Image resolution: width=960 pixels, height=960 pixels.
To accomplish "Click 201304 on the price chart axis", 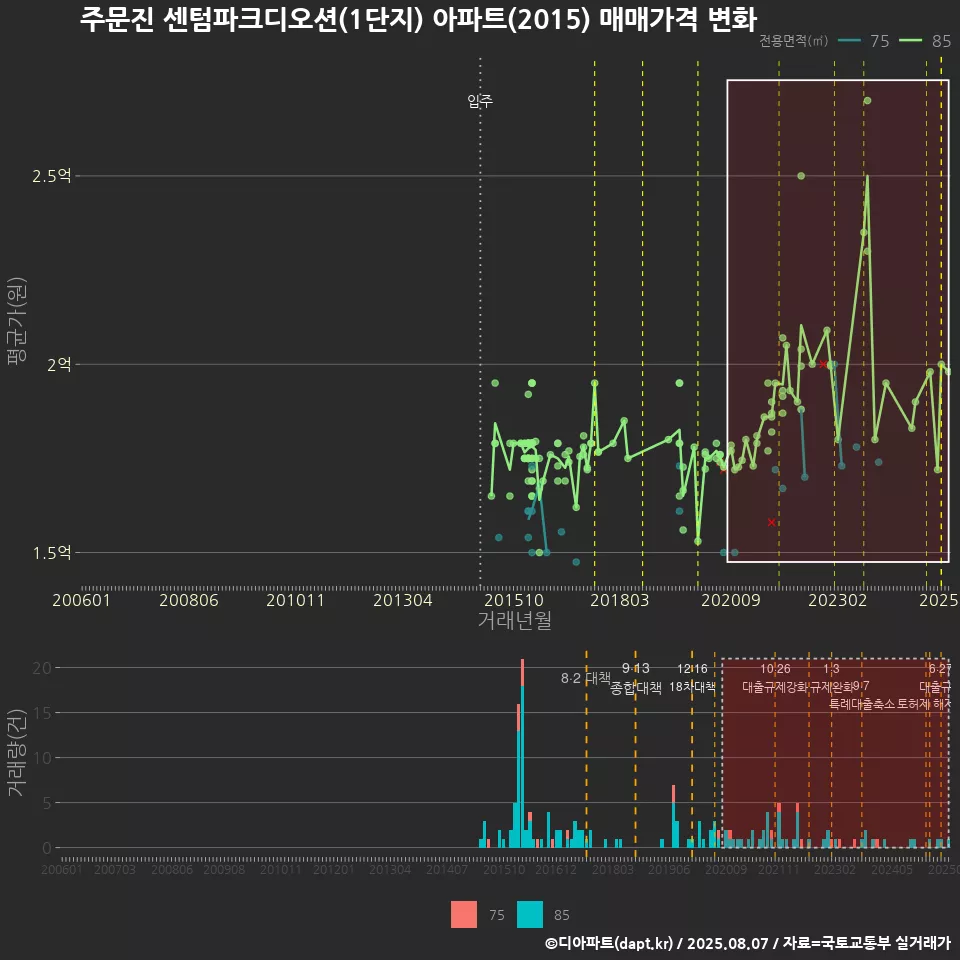I will (x=402, y=600).
